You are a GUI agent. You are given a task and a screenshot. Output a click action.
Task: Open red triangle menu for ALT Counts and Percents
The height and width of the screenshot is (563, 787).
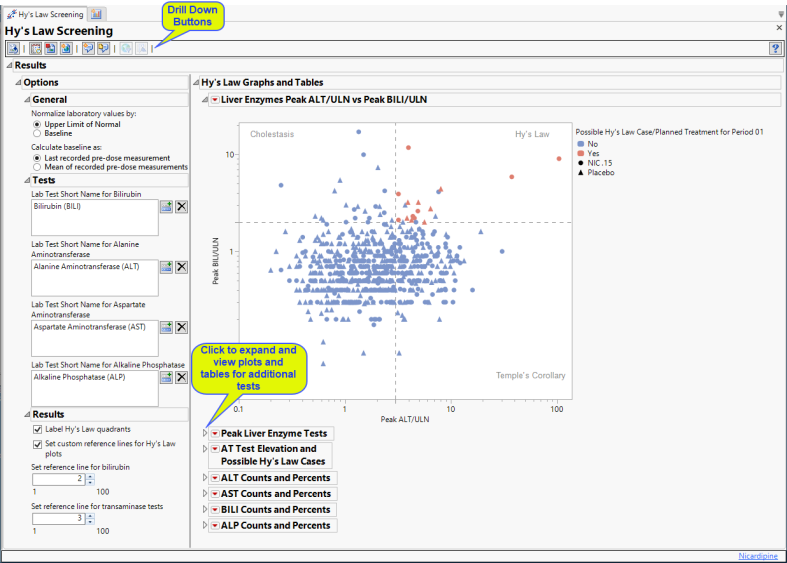[215, 478]
